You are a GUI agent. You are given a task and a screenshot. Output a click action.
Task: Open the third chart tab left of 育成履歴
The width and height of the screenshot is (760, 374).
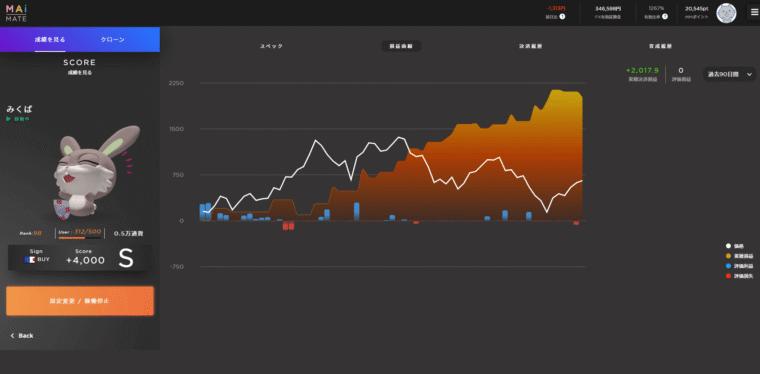(x=530, y=47)
